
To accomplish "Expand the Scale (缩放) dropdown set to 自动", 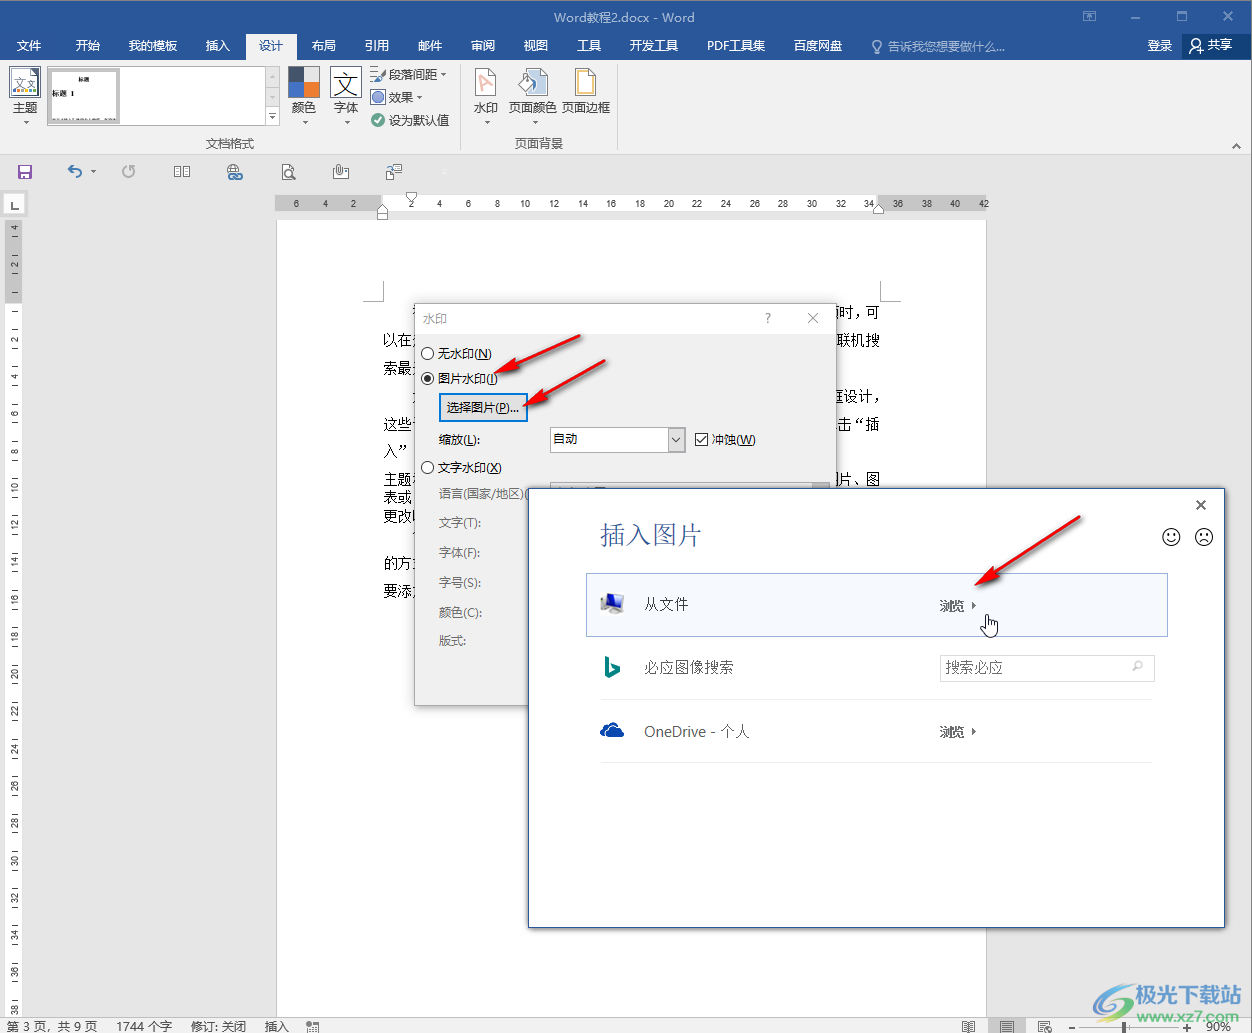I will coord(676,440).
